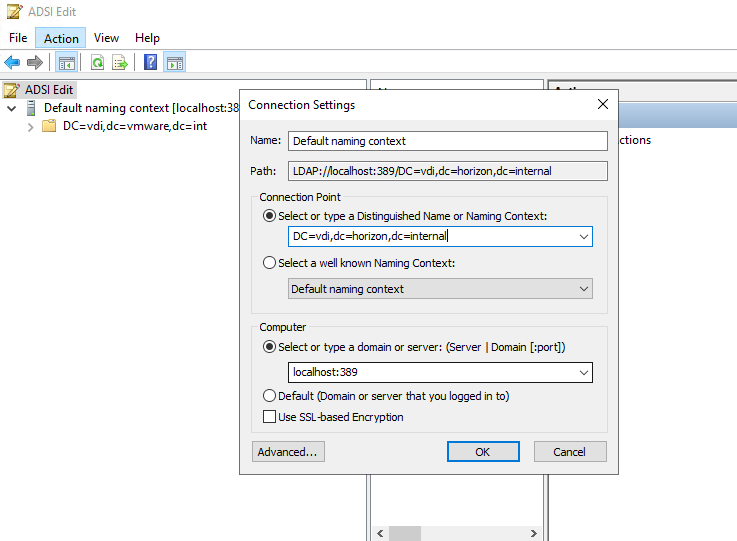Close the Connection Settings dialog
737x541 pixels.
[x=603, y=104]
